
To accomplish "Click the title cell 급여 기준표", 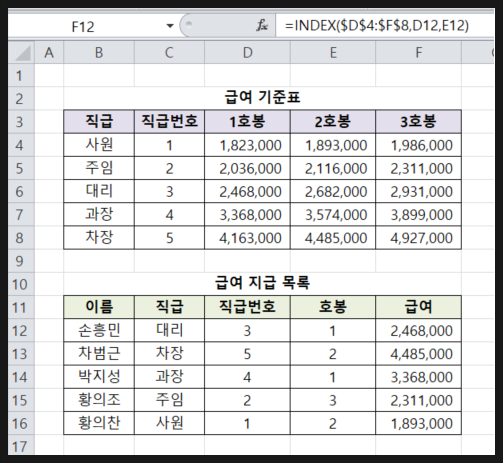I will click(x=263, y=98).
